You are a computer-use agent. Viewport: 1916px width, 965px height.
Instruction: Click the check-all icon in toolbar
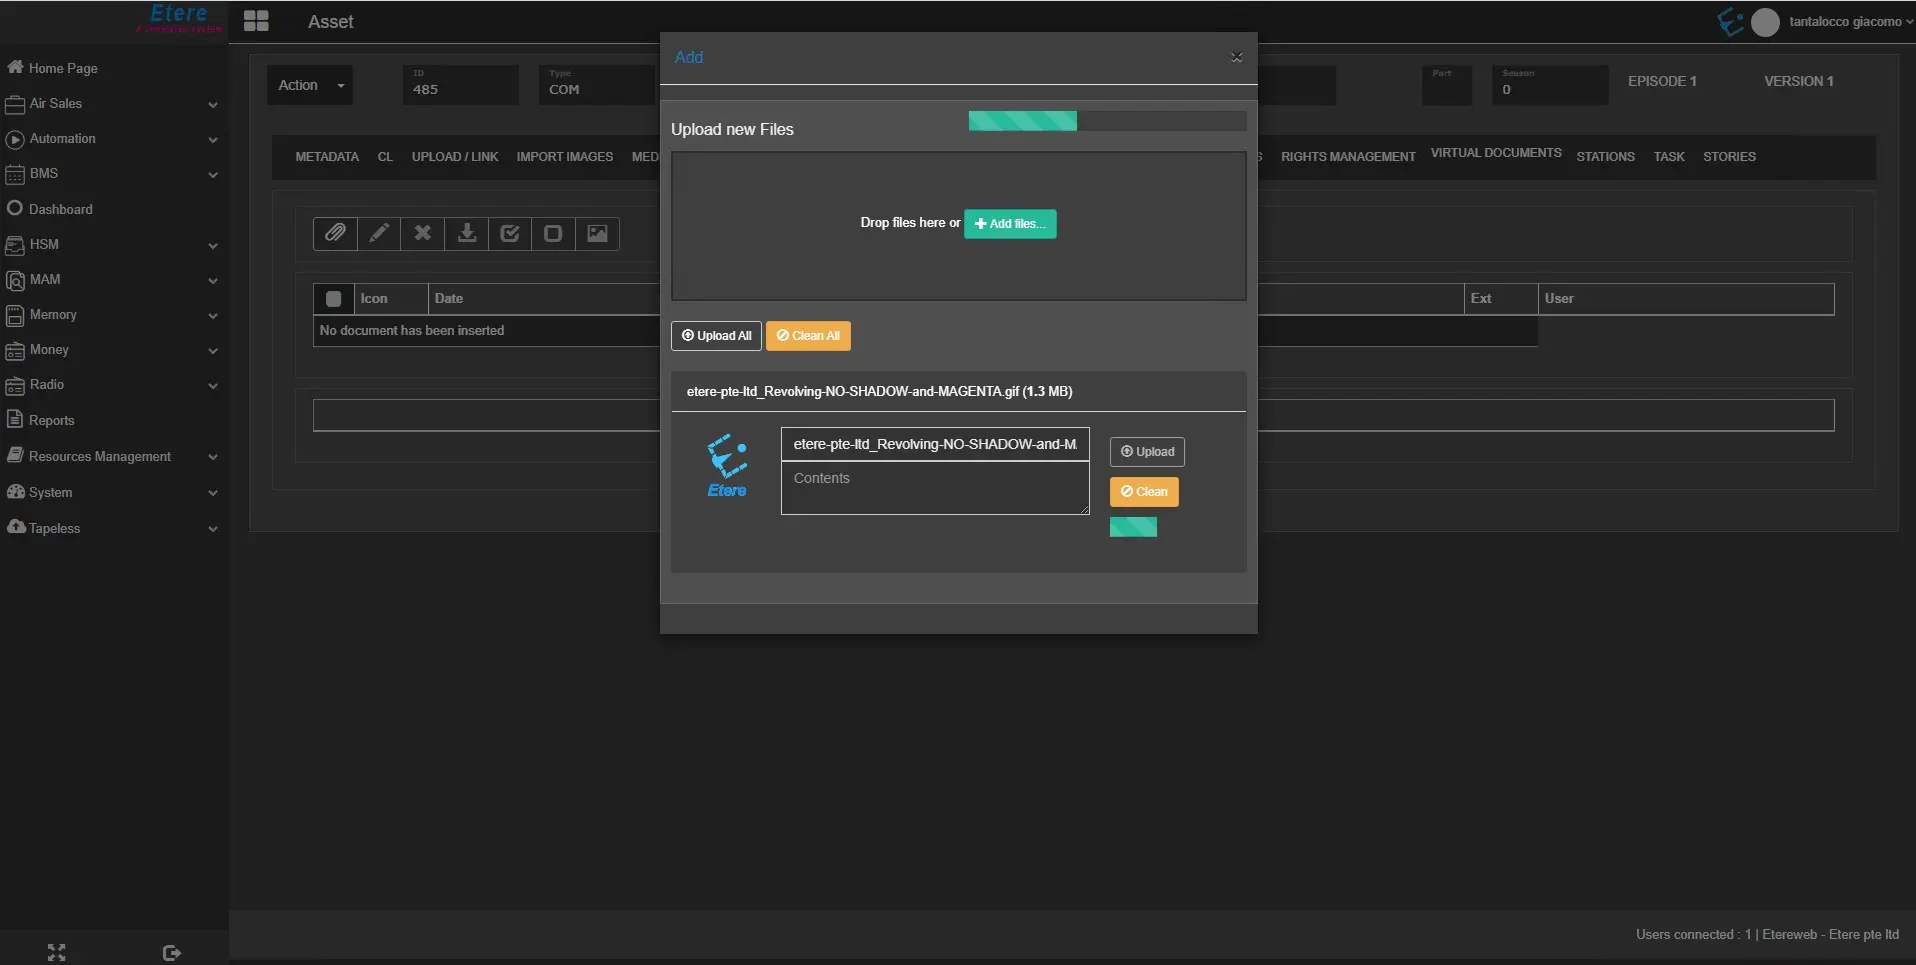tap(510, 233)
